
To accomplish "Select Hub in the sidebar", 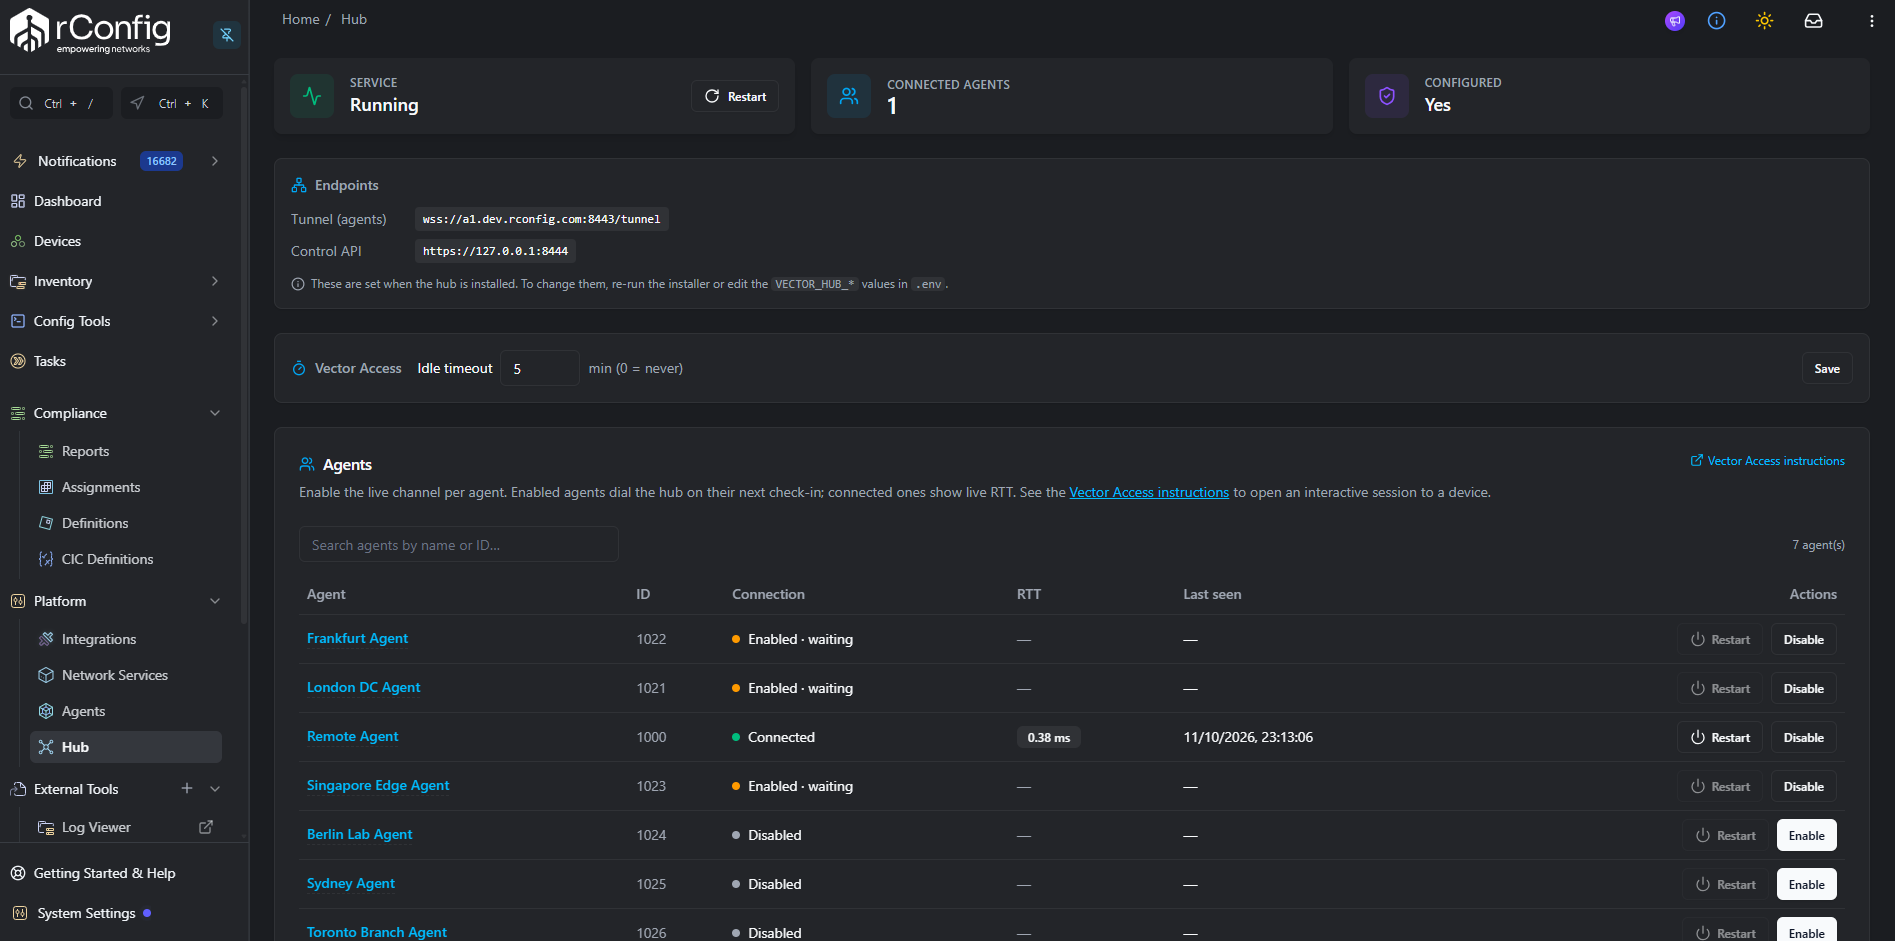I will tap(126, 747).
